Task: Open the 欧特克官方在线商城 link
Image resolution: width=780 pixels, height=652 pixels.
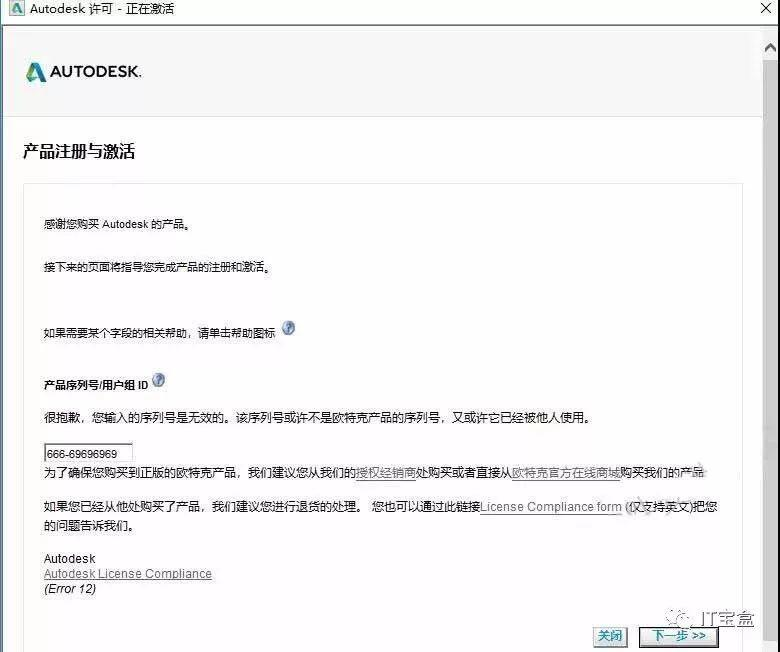Action: pyautogui.click(x=566, y=472)
